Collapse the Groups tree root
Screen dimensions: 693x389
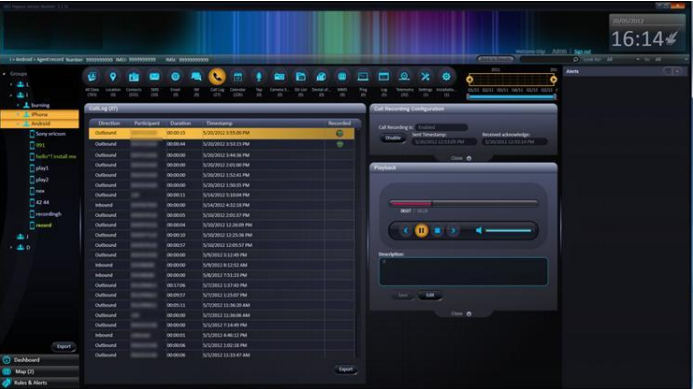coord(4,74)
